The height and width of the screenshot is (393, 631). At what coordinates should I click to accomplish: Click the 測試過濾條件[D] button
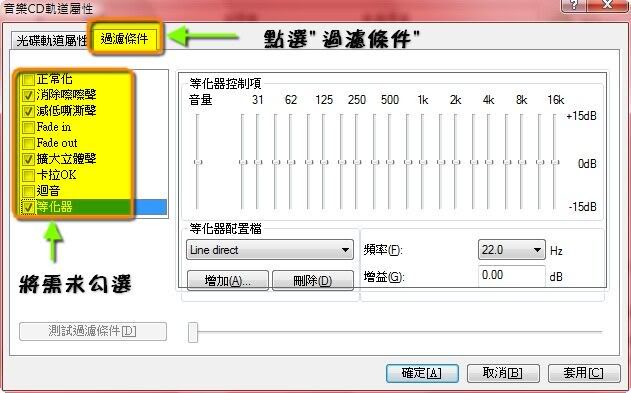pos(93,331)
